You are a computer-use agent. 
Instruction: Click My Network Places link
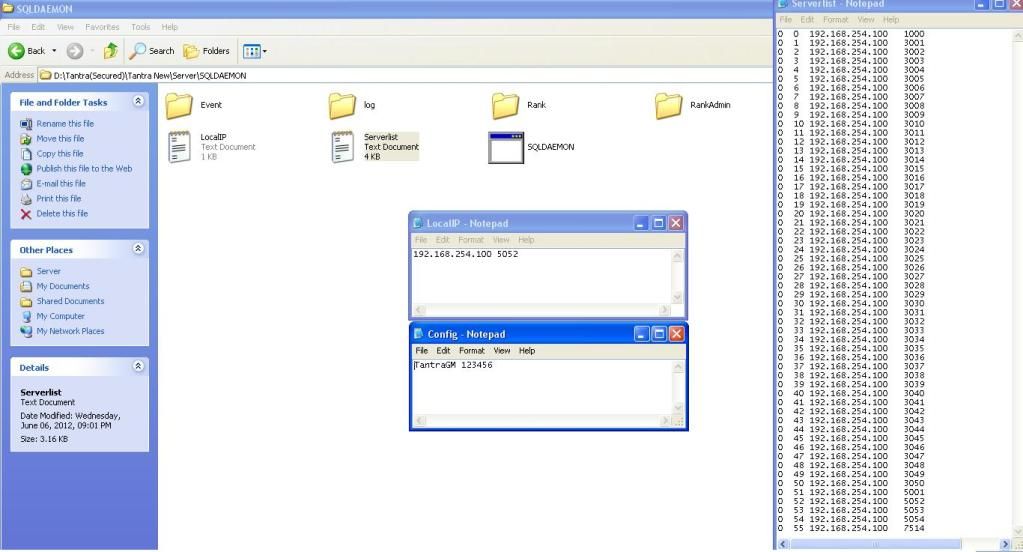70,331
